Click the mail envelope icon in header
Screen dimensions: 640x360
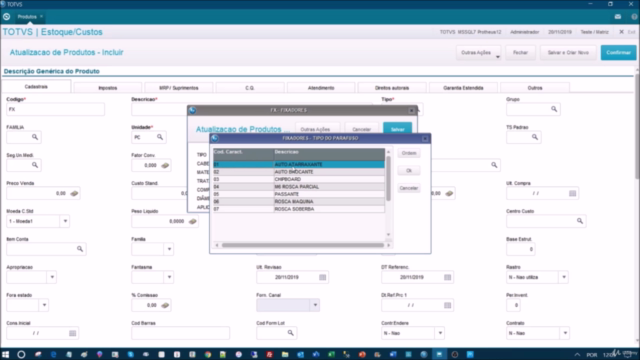(618, 17)
